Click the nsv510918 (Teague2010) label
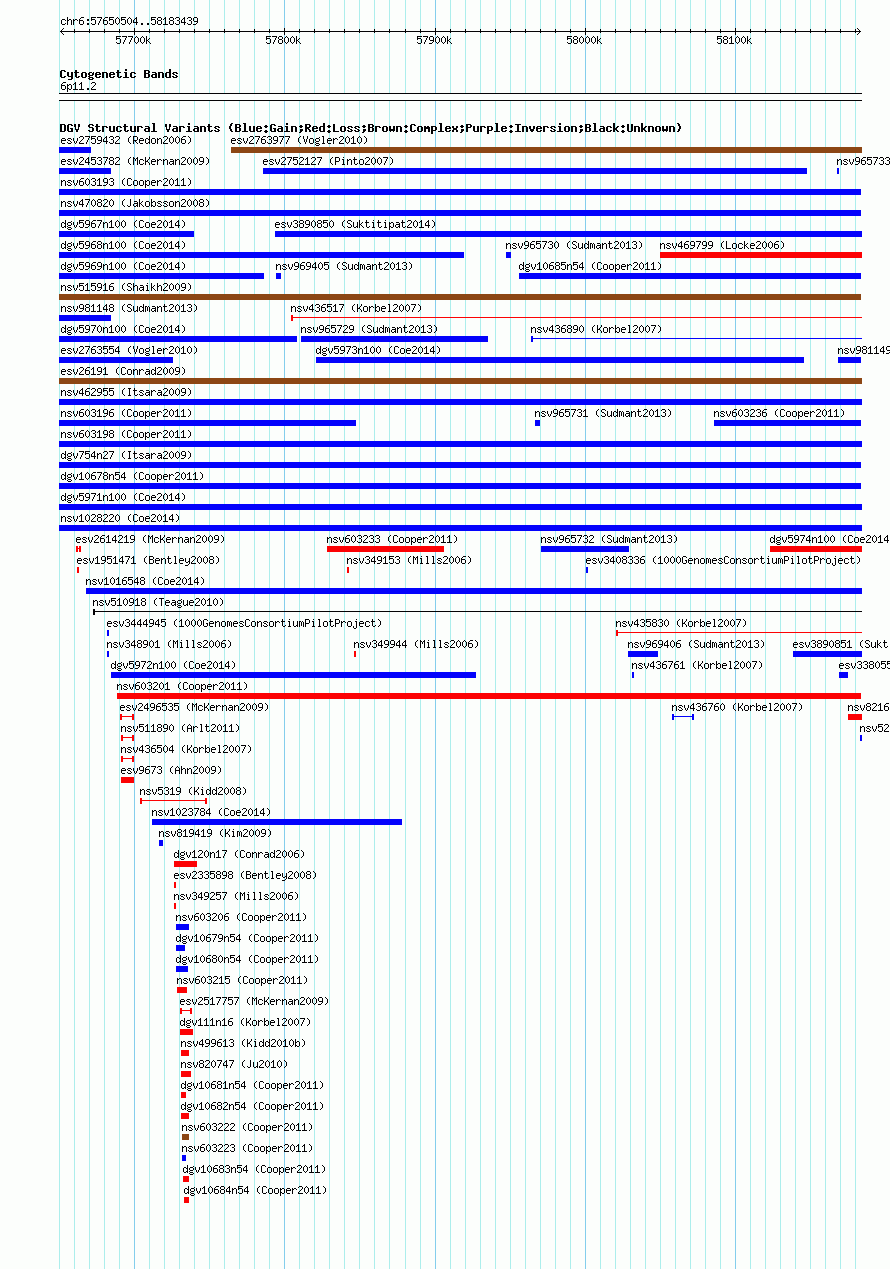Image resolution: width=890 pixels, height=1269 pixels. pyautogui.click(x=158, y=602)
